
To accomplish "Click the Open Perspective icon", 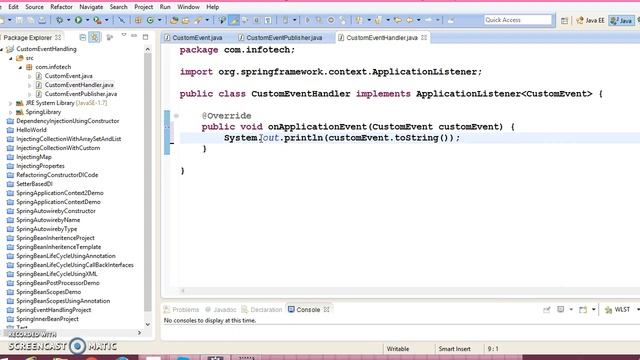I will point(564,20).
